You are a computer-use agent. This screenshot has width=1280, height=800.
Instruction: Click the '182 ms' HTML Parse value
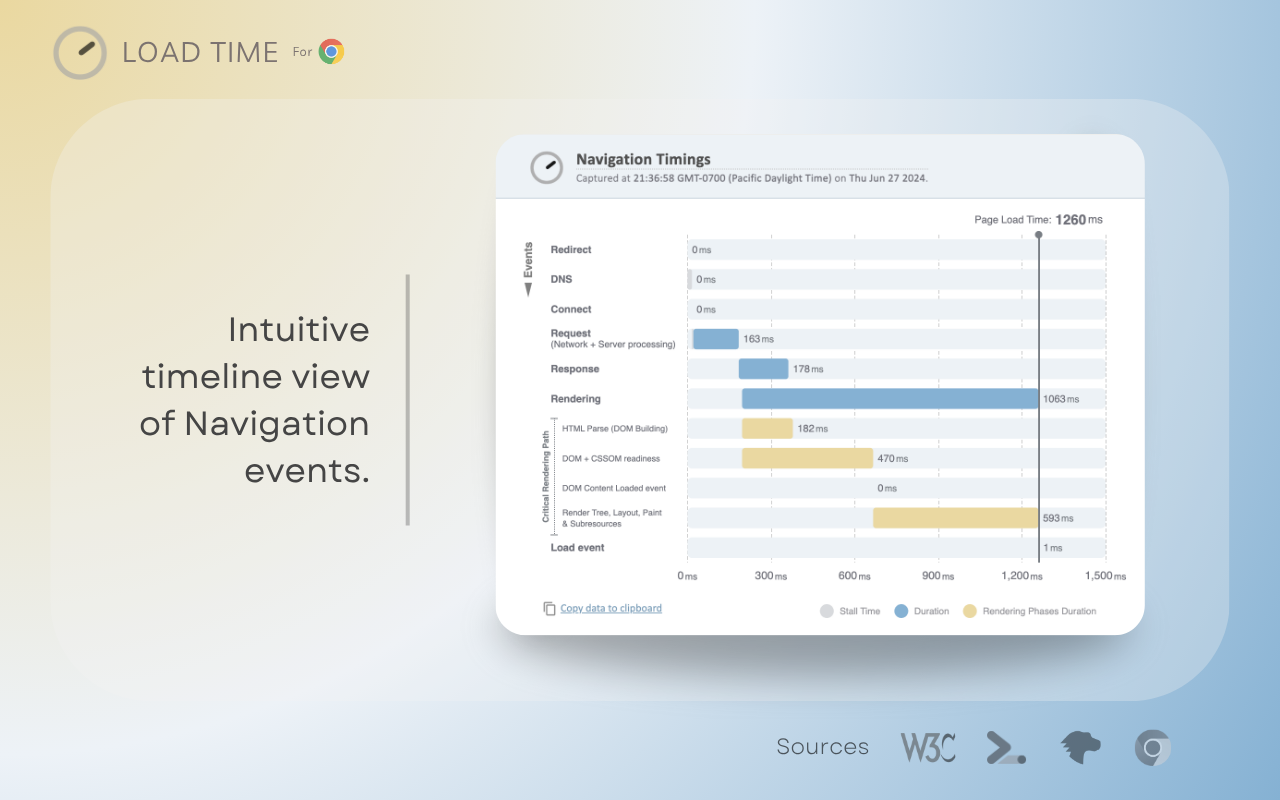[x=812, y=428]
